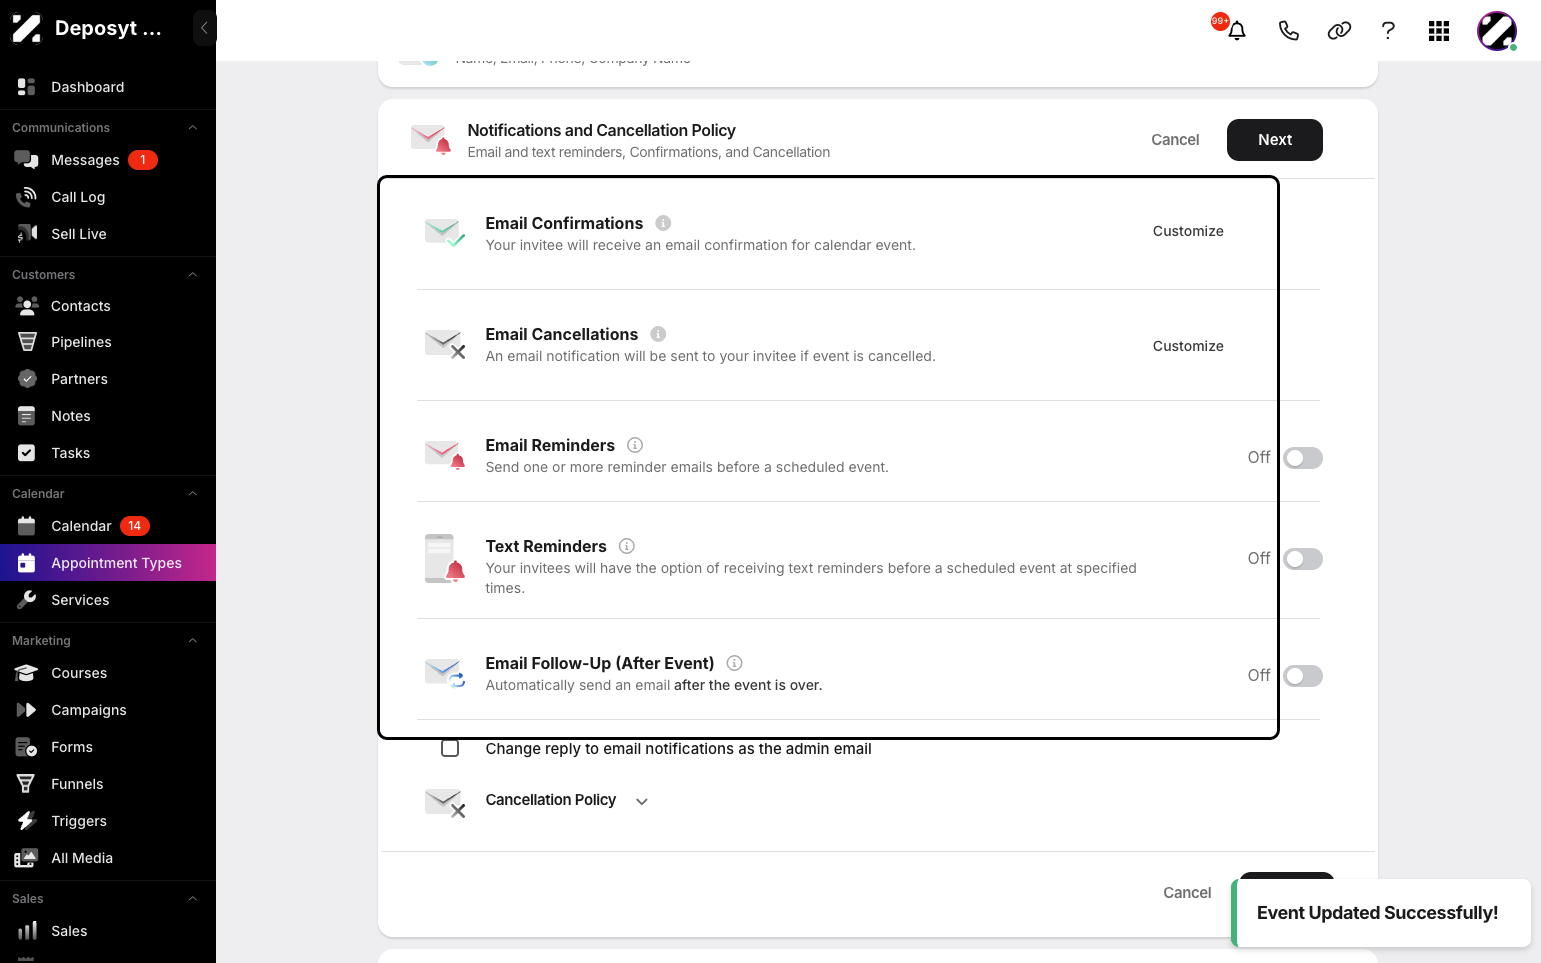Image resolution: width=1541 pixels, height=963 pixels.
Task: Click Cancel beside the Next button
Action: pyautogui.click(x=1175, y=140)
